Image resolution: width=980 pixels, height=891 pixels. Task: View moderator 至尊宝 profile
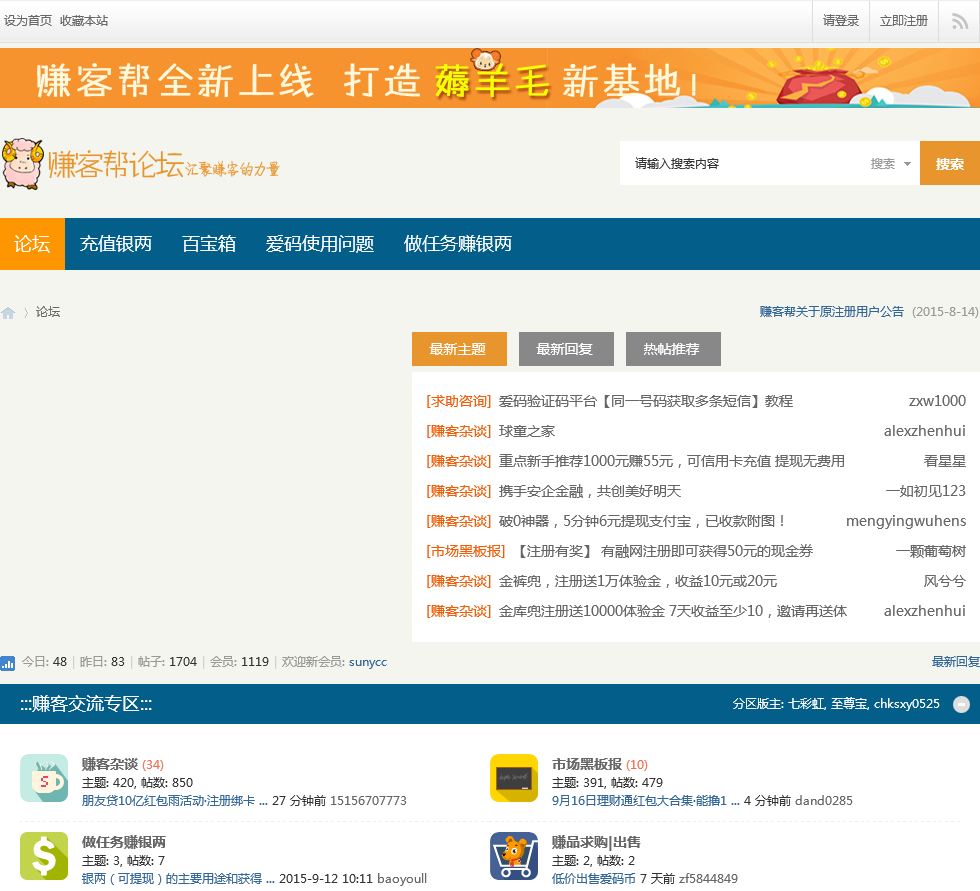point(849,704)
